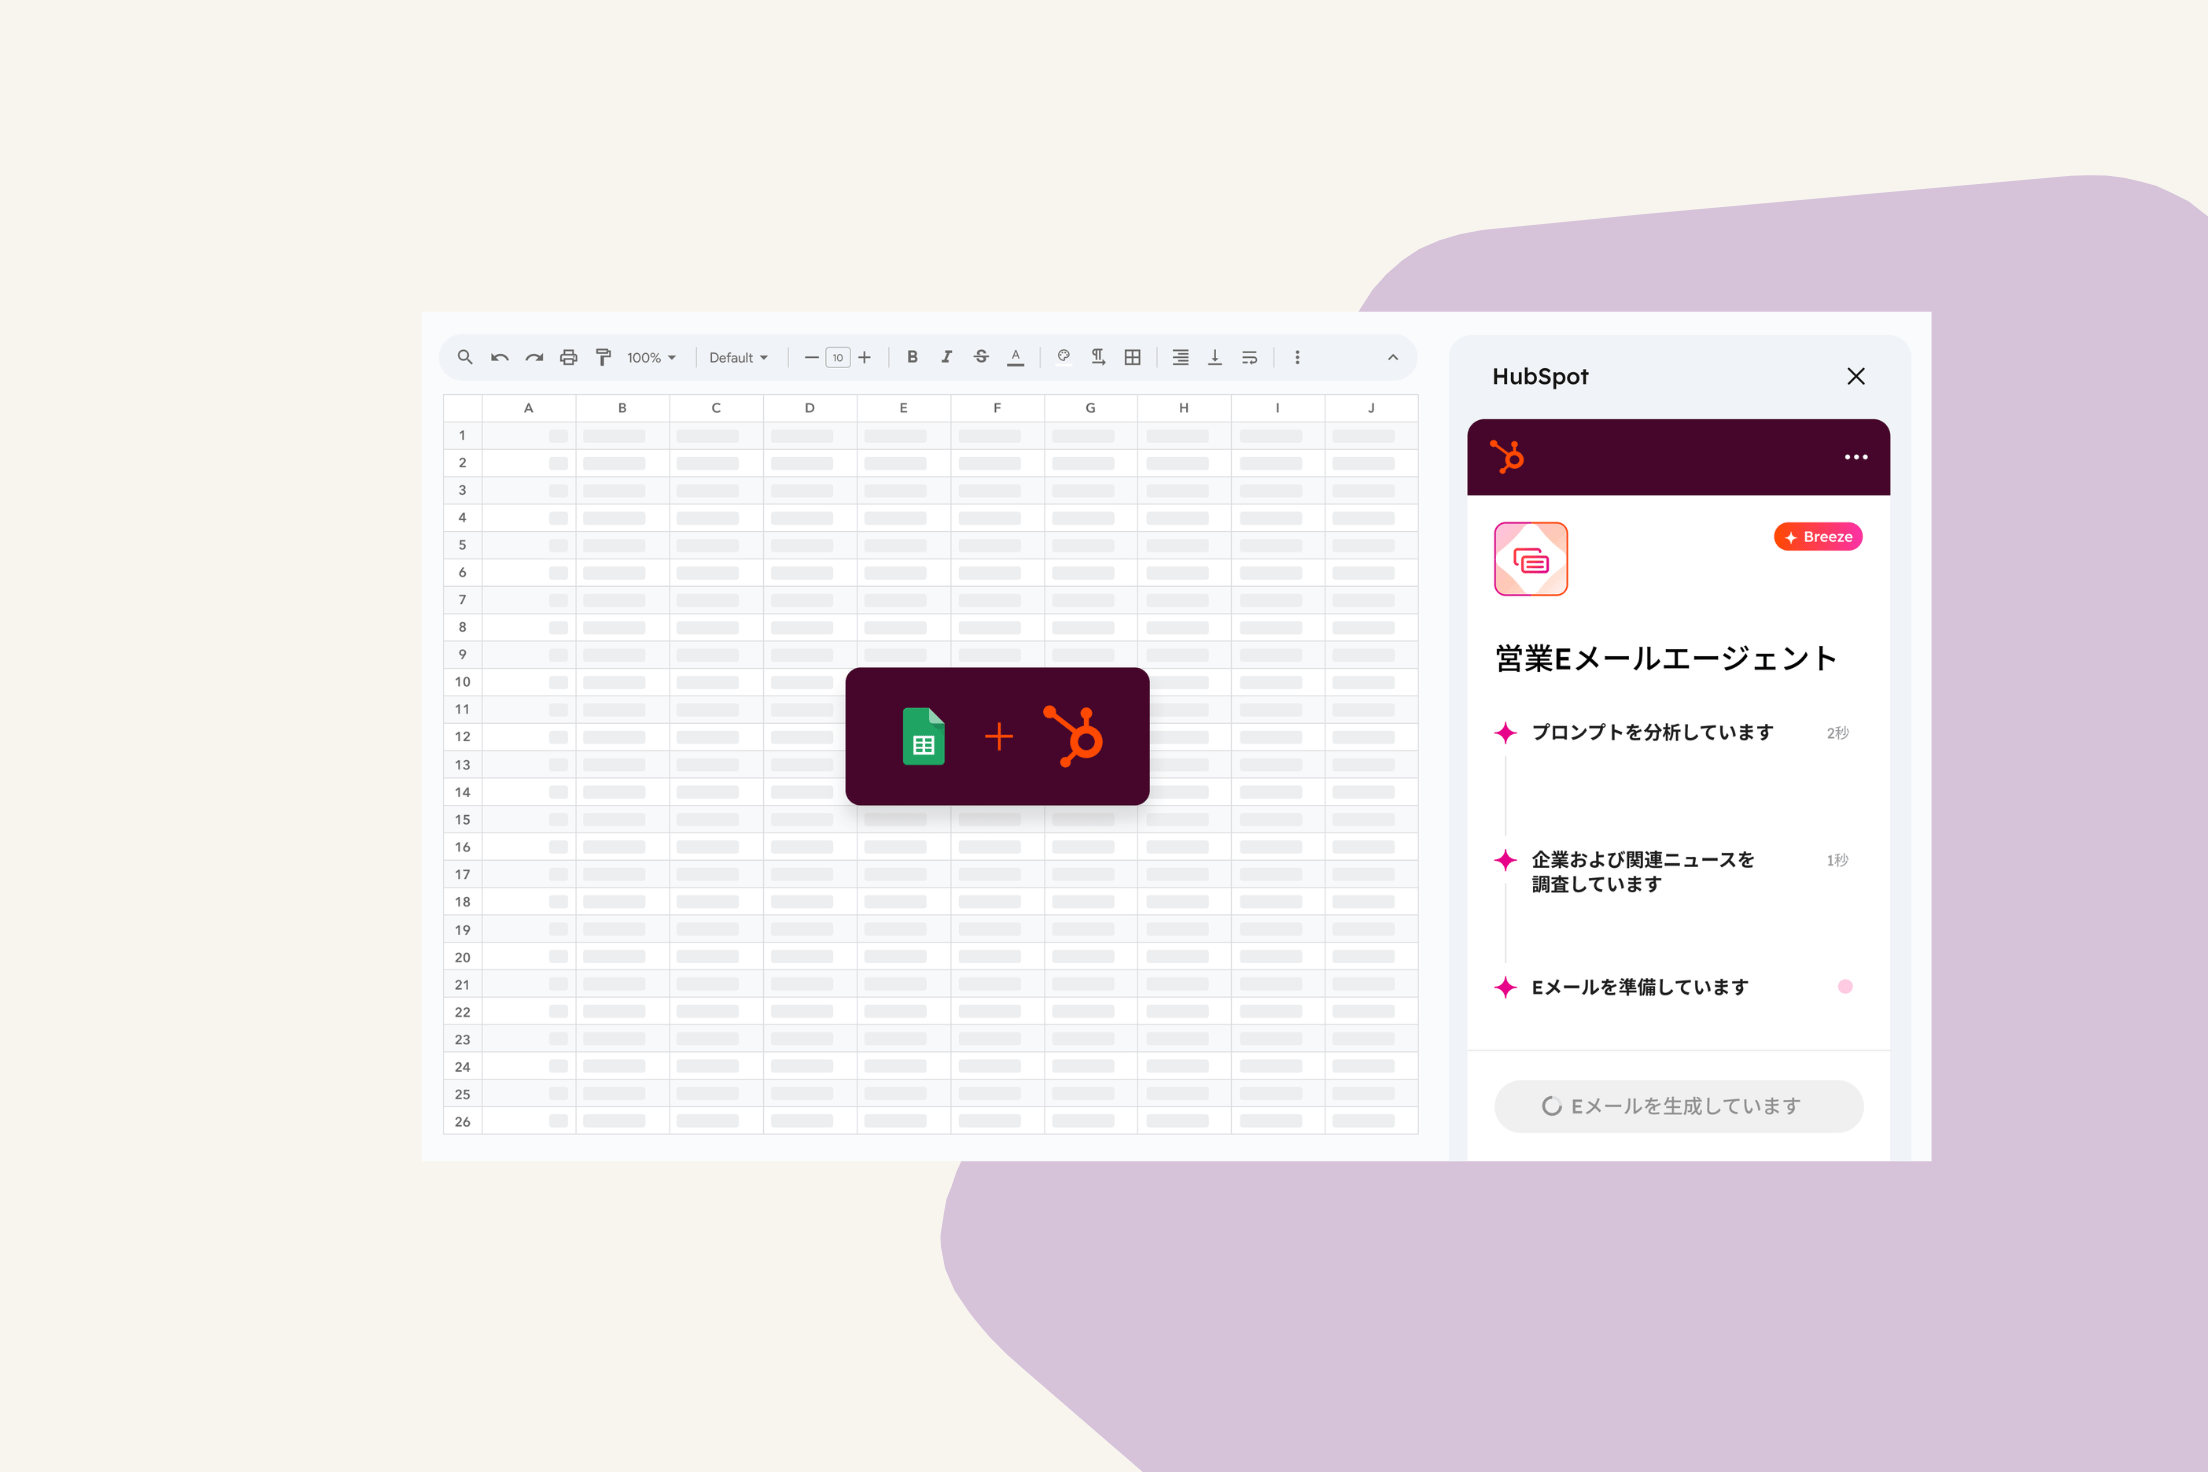The image size is (2208, 1472).
Task: Undo the last action
Action: coord(499,357)
